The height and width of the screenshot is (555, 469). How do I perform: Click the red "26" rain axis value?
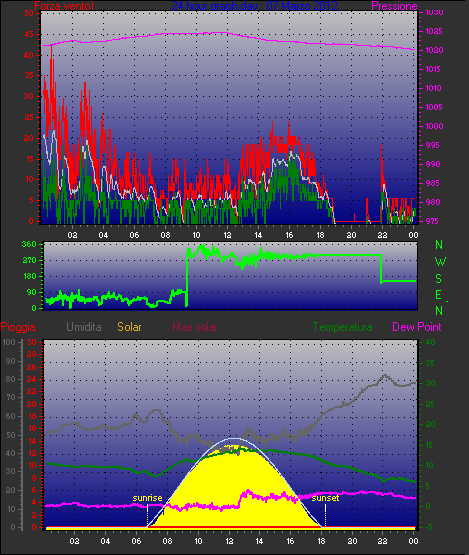click(32, 367)
